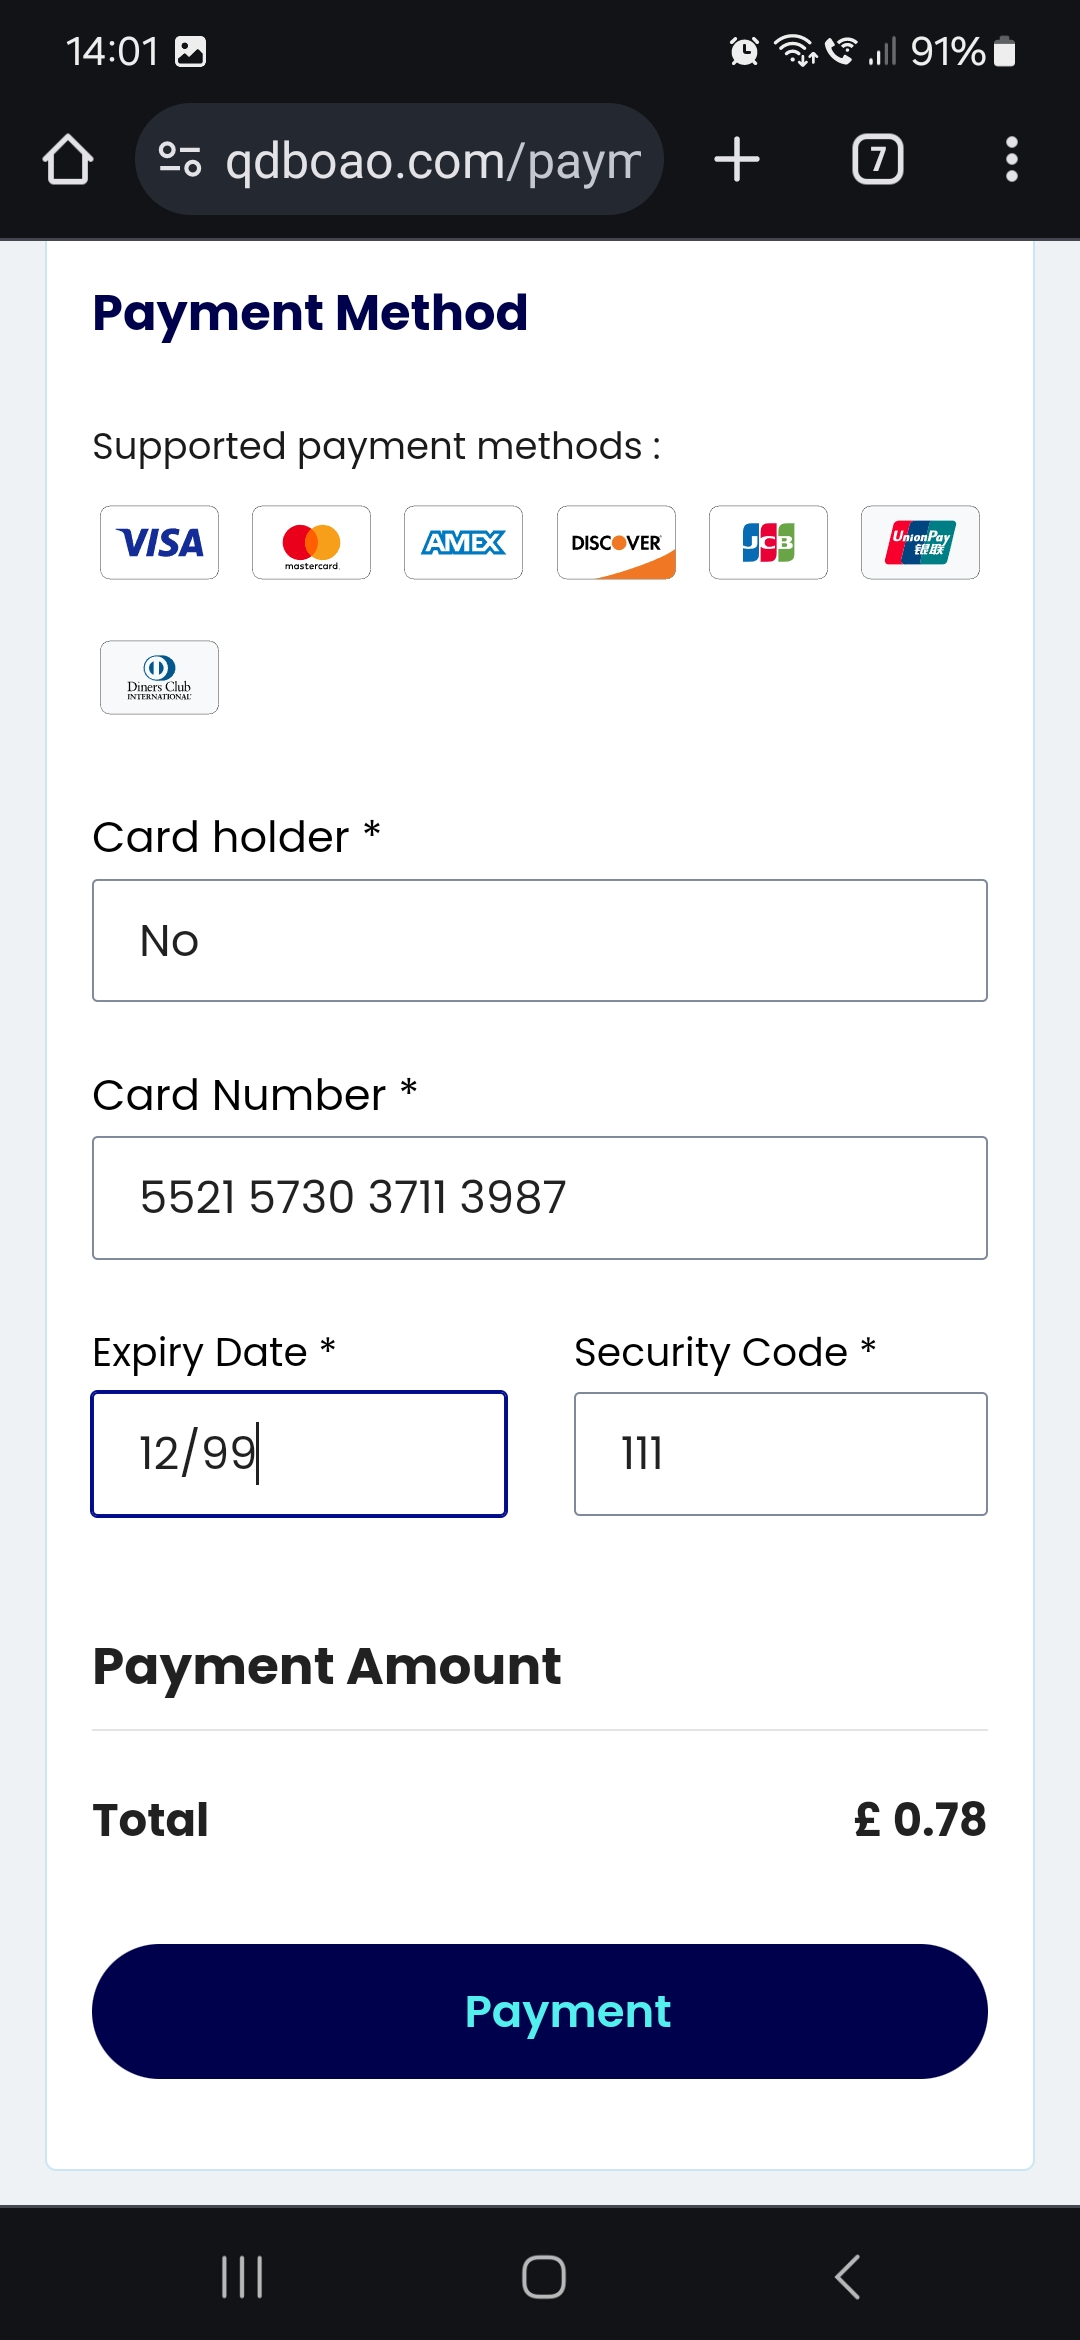Tap the URL address bar text
1080x2340 pixels.
click(x=432, y=160)
